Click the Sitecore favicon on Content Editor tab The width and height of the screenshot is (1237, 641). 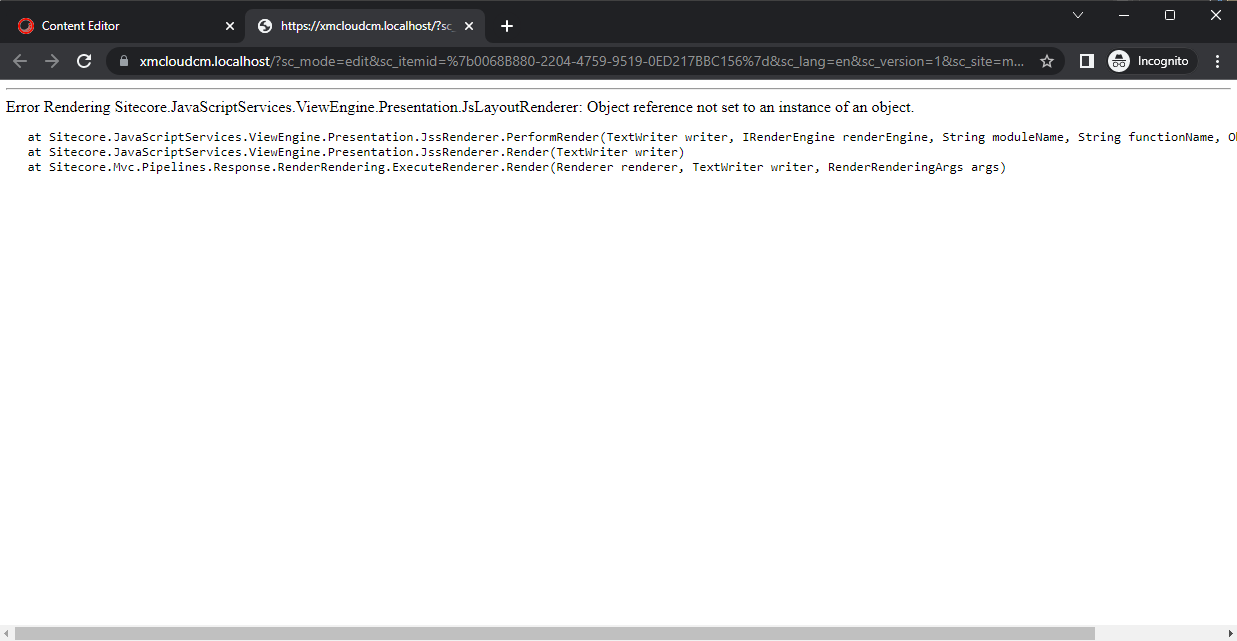(25, 25)
